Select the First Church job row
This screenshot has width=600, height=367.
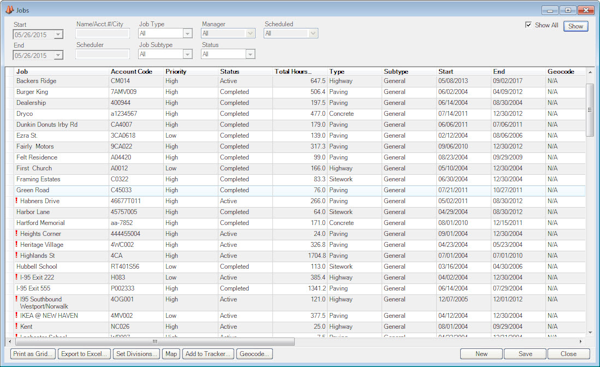(300, 168)
